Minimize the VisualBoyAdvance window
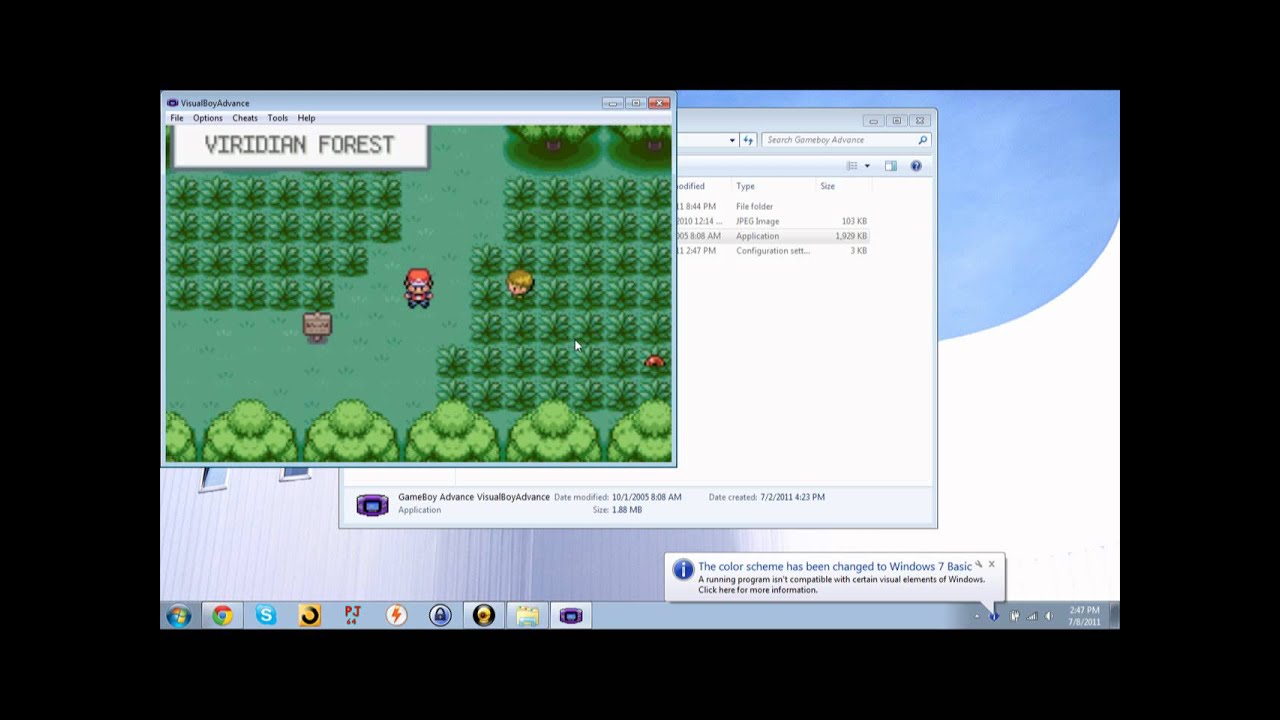The height and width of the screenshot is (720, 1280). click(612, 103)
